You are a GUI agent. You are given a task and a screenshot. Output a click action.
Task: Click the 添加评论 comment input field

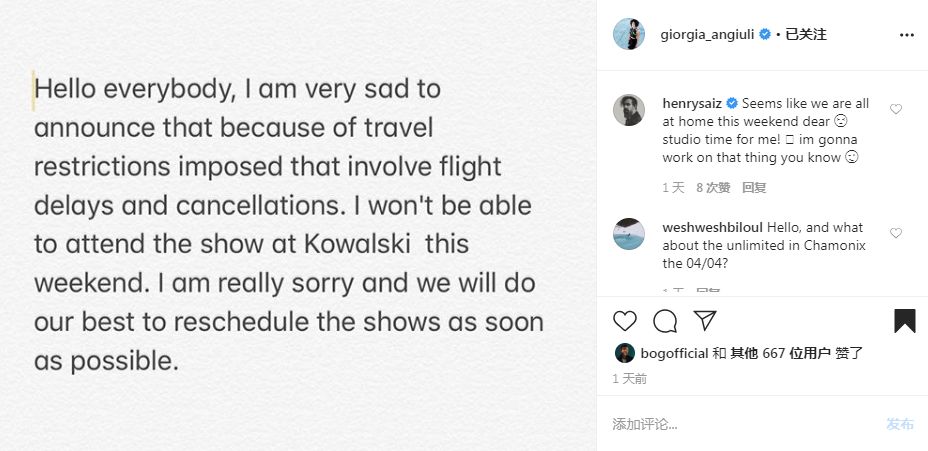[740, 424]
